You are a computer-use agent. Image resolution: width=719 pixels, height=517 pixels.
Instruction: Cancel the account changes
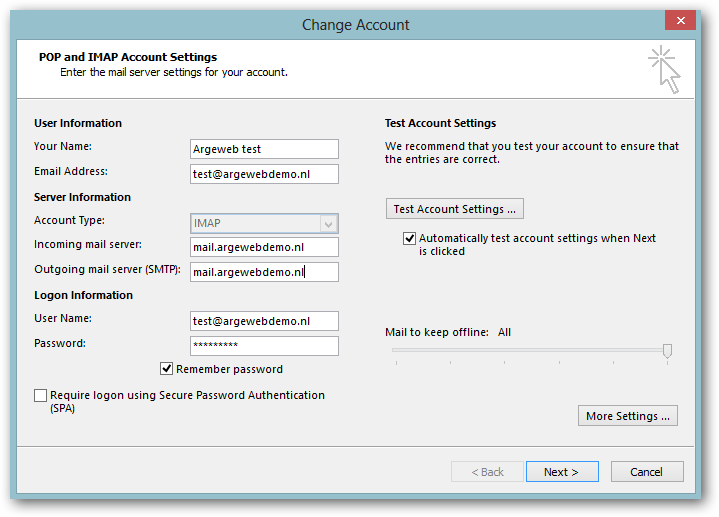tap(647, 472)
